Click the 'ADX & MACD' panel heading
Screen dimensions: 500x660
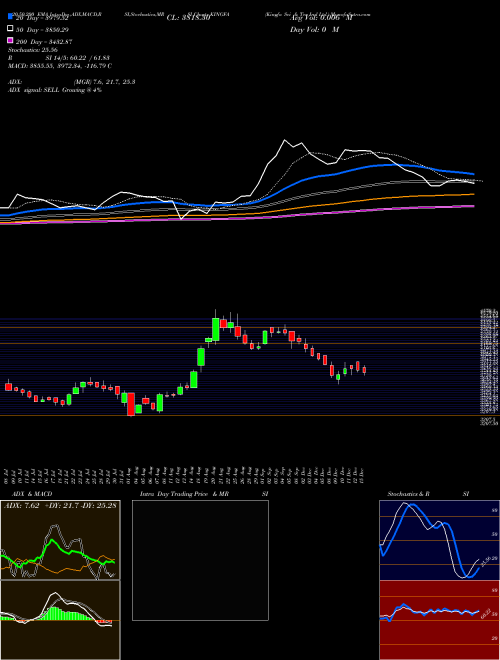[x=32, y=494]
